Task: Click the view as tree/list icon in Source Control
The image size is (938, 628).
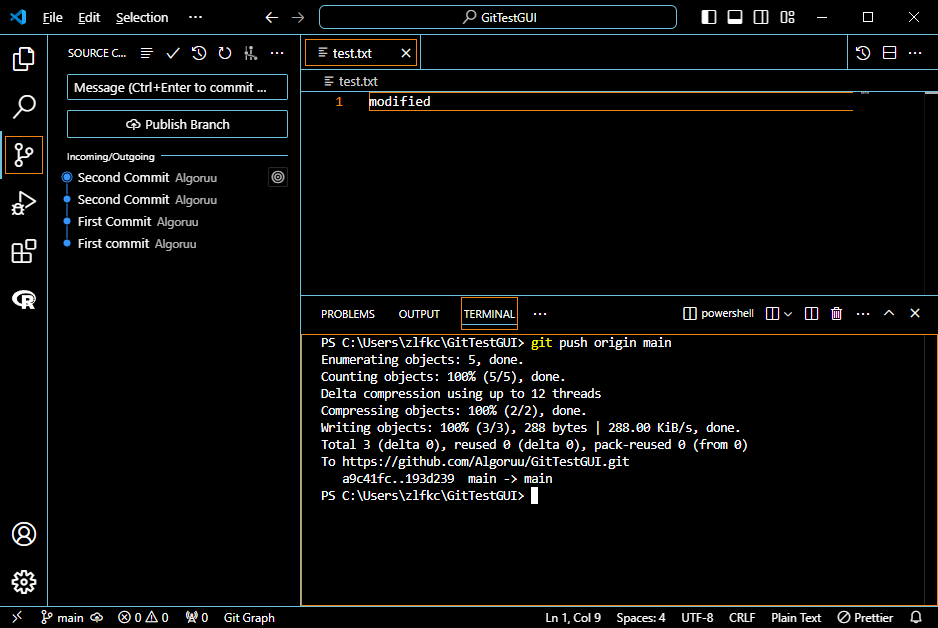Action: [147, 53]
